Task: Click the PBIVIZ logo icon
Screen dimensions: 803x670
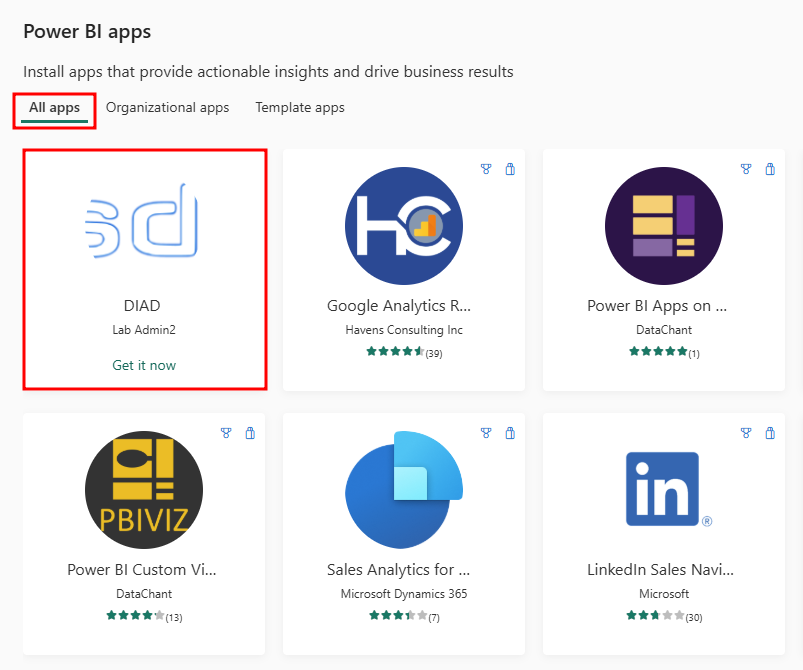Action: pos(143,490)
